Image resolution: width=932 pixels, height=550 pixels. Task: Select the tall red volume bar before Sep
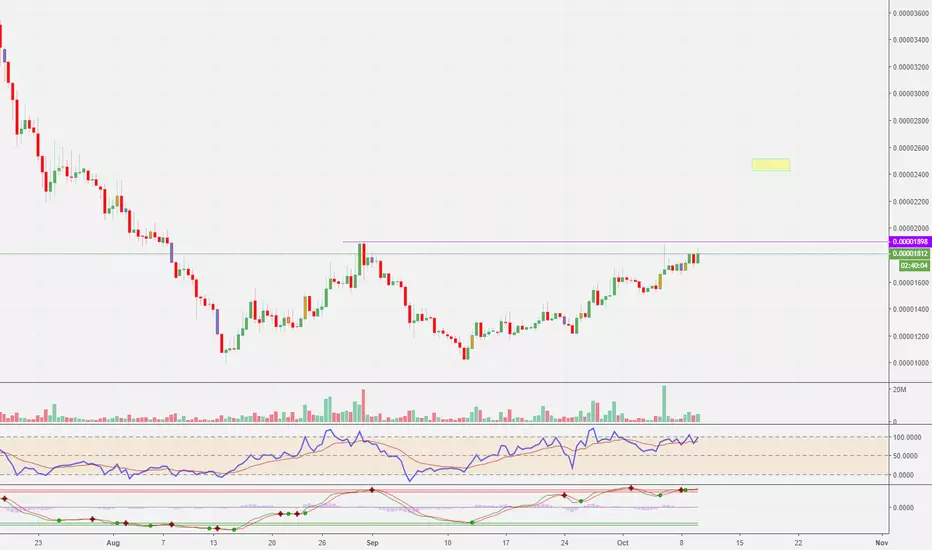pyautogui.click(x=363, y=406)
